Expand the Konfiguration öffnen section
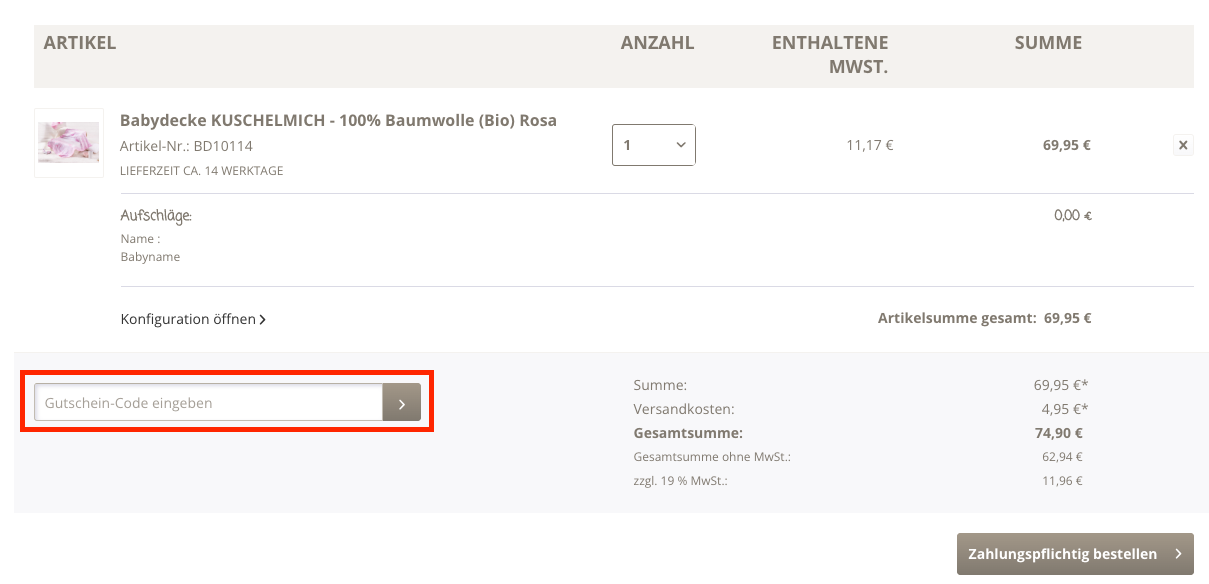The image size is (1209, 584). (187, 320)
